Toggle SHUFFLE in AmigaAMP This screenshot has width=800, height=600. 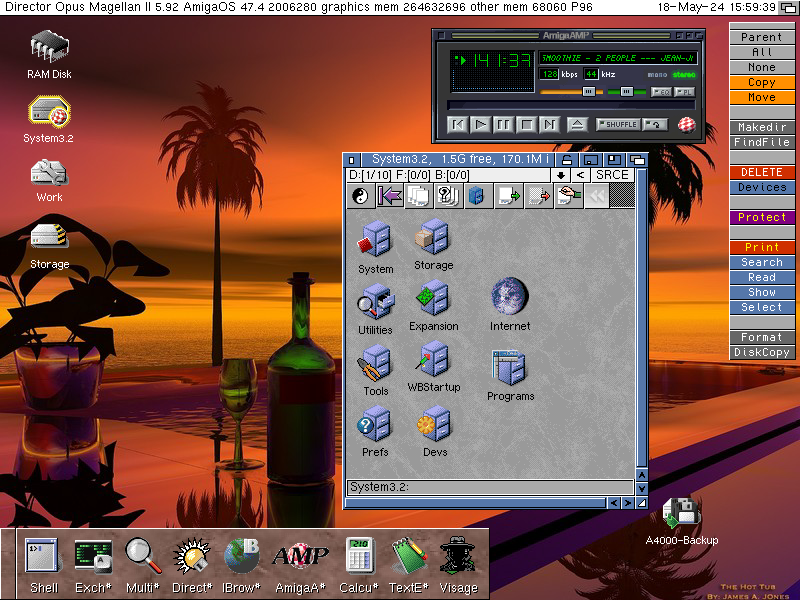point(618,124)
